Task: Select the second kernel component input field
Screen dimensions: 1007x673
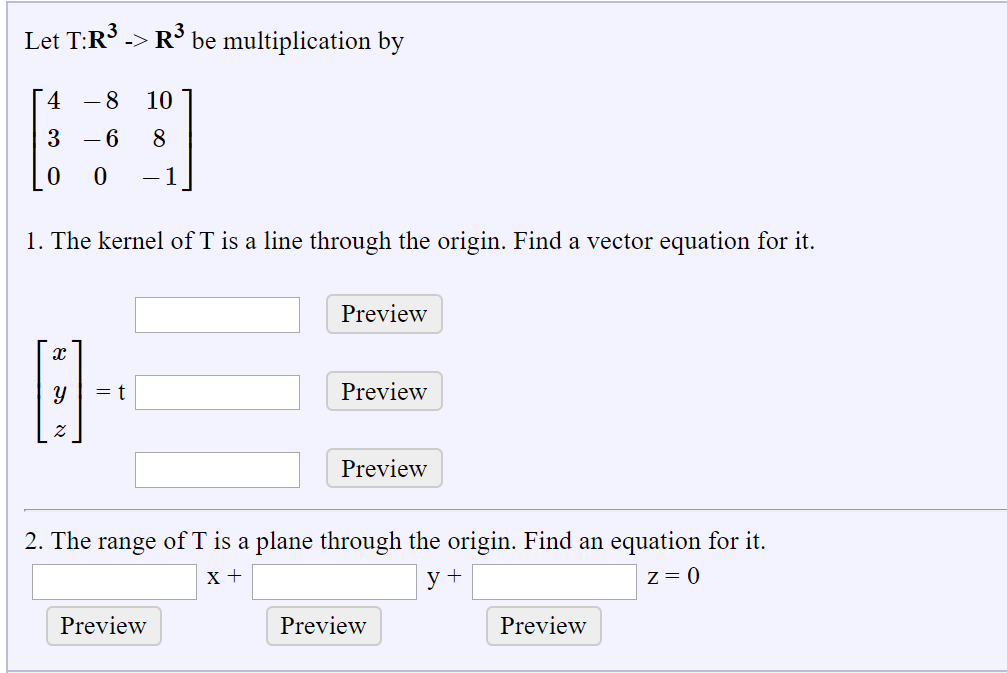Action: point(217,391)
